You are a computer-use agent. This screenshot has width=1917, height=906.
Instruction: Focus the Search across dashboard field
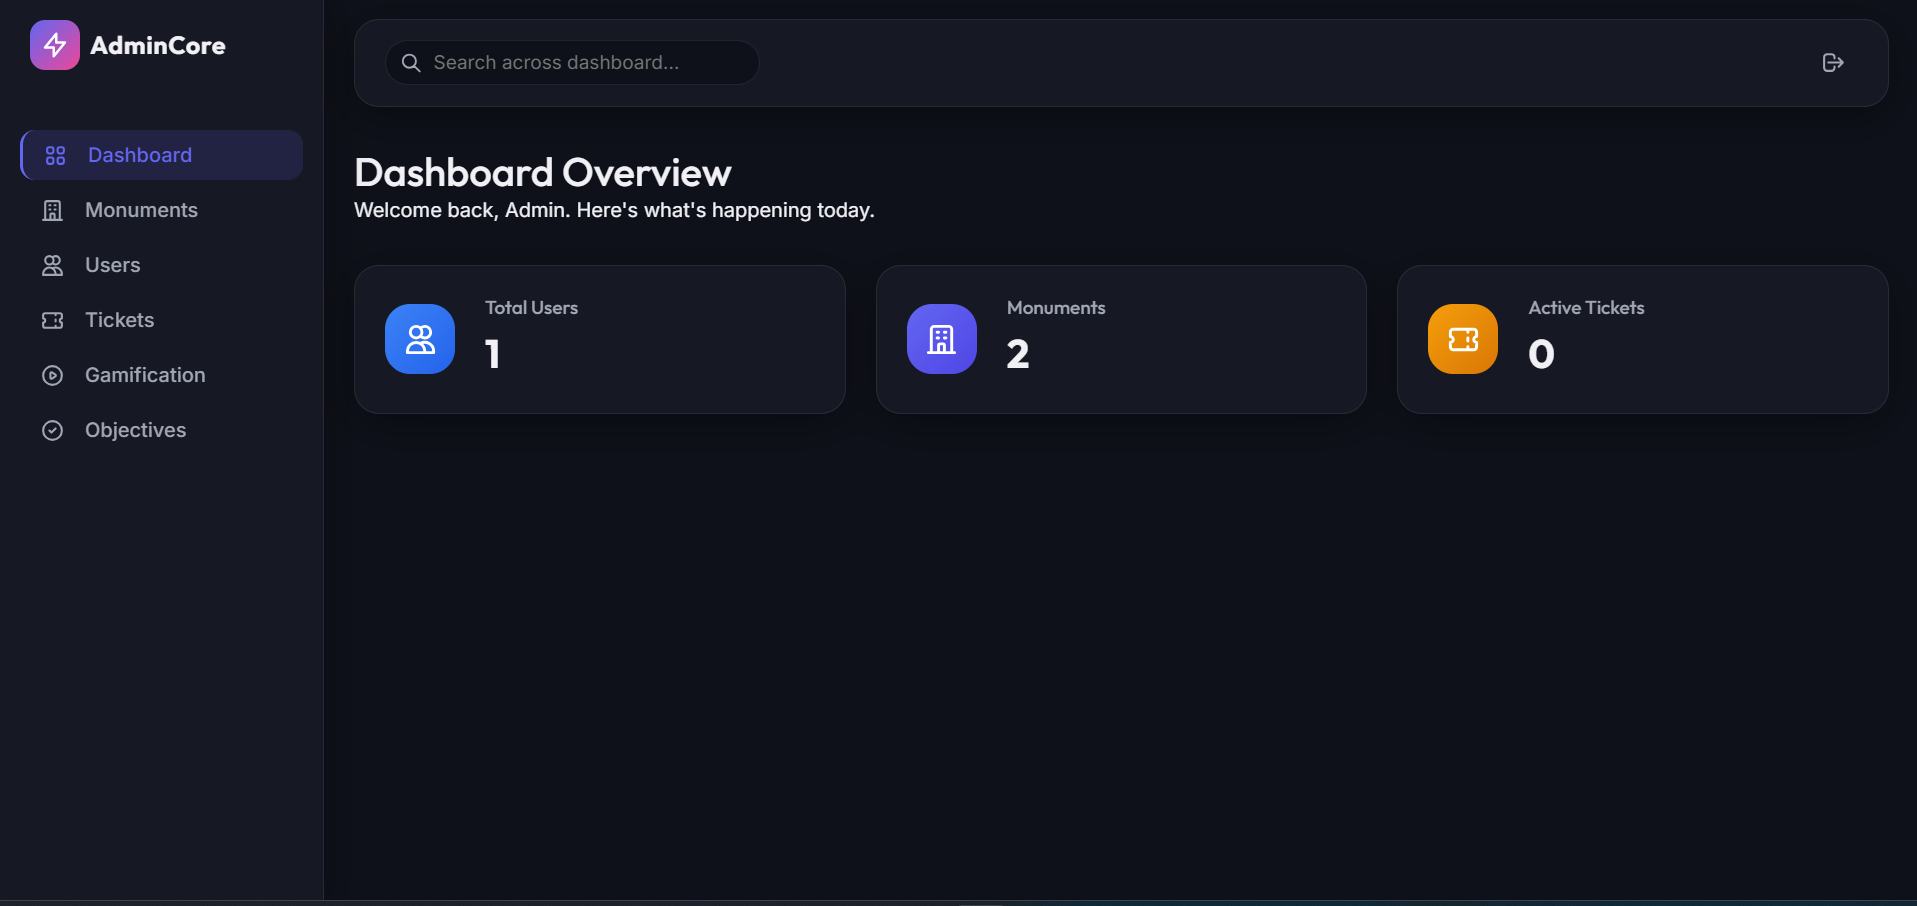572,63
